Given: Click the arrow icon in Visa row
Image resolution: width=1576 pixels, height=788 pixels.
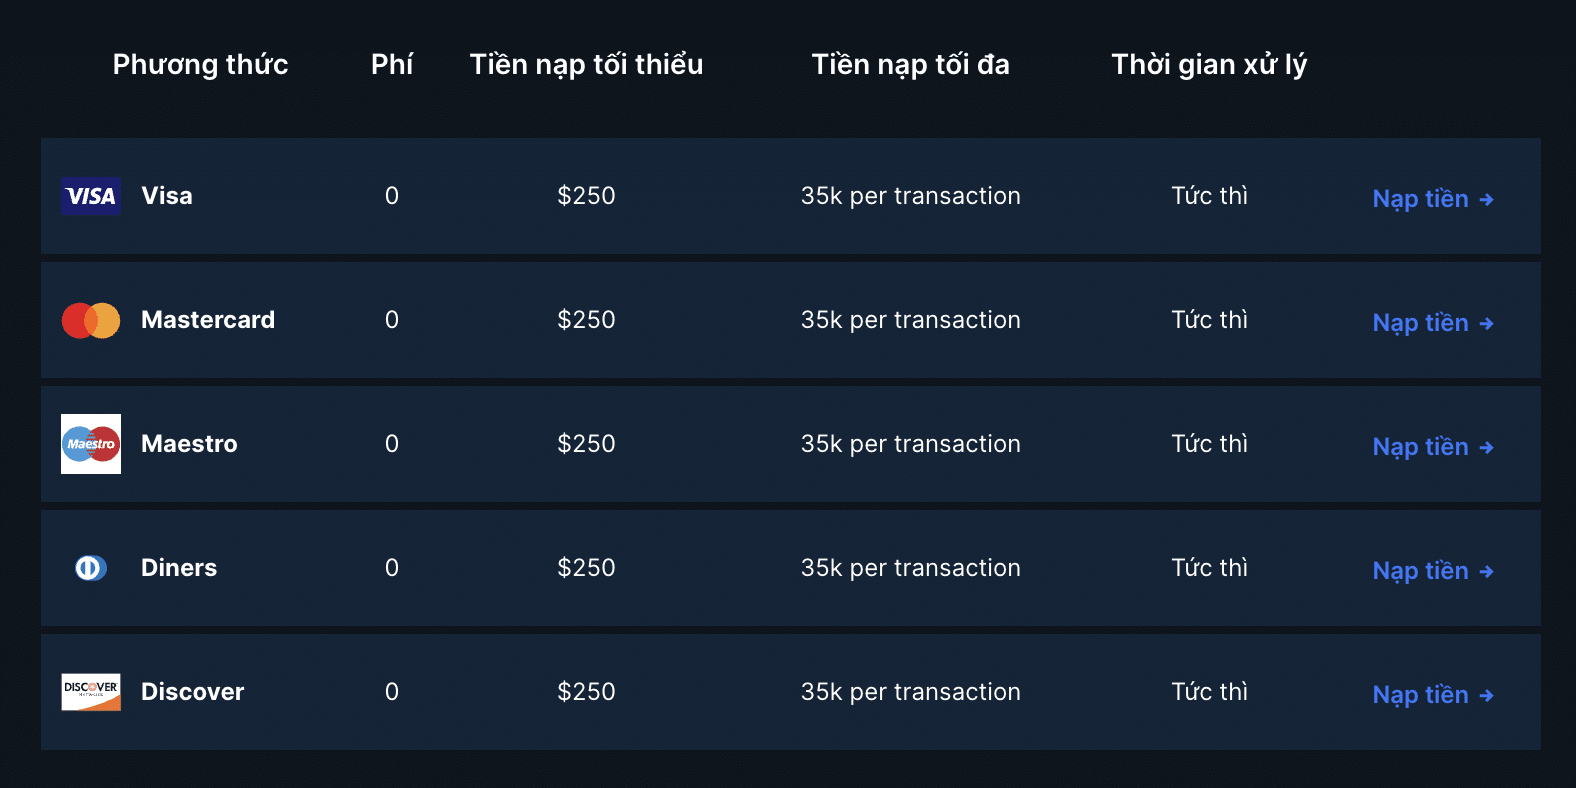Looking at the screenshot, I should 1486,200.
